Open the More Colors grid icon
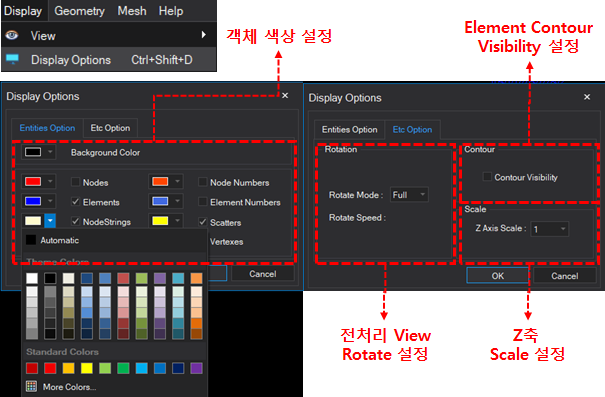 pos(32,386)
